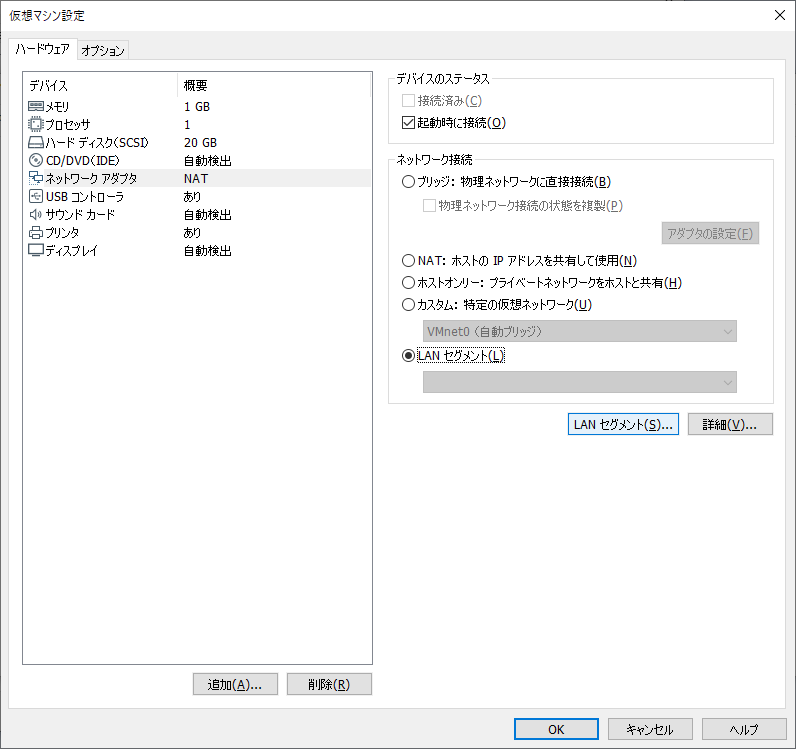Click the NAT summary value
The image size is (796, 749).
[196, 179]
